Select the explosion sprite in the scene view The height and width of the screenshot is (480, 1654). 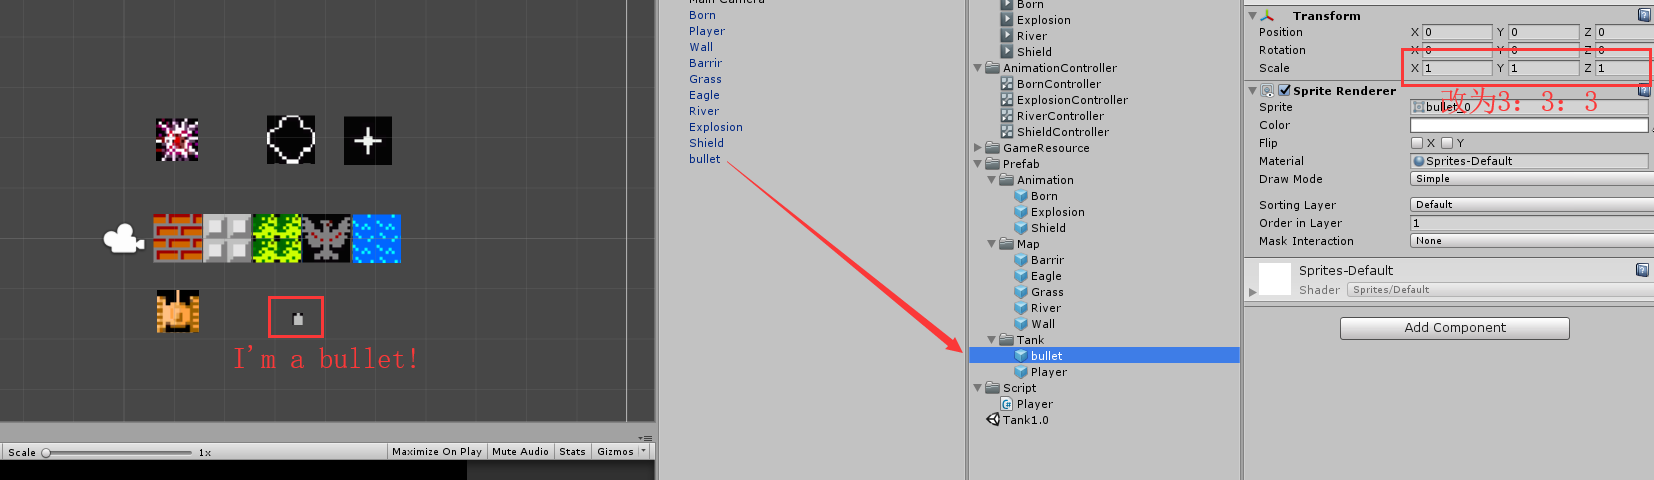[x=177, y=140]
